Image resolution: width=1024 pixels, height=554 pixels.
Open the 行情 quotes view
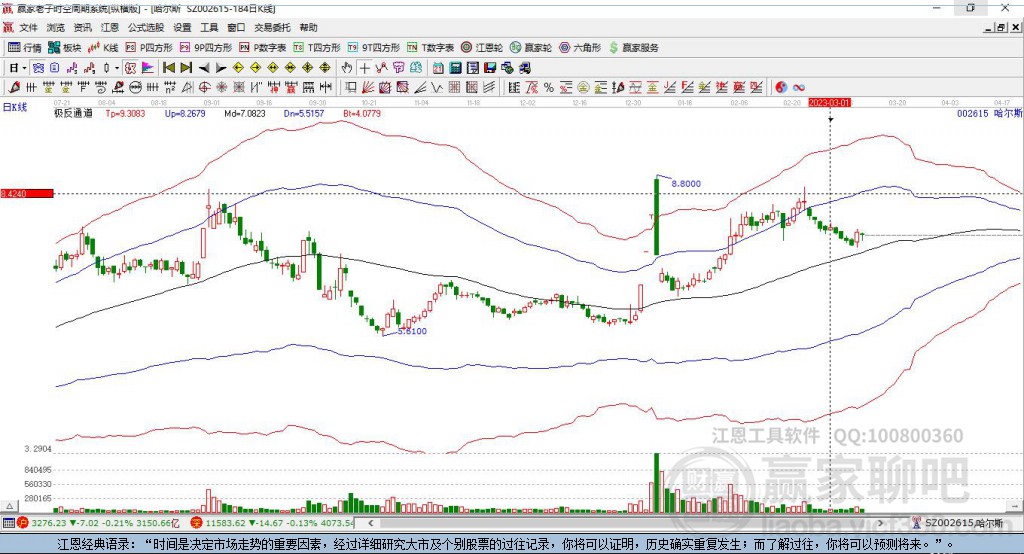(x=25, y=48)
